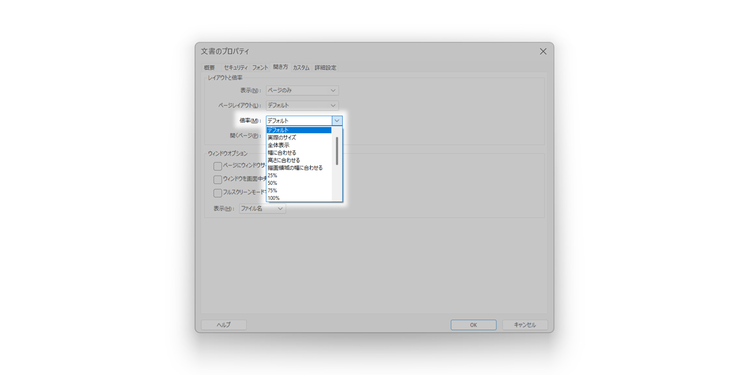Image resolution: width=750 pixels, height=375 pixels.
Task: Choose 幅に合わせる in the zoom list
Action: tap(299, 153)
